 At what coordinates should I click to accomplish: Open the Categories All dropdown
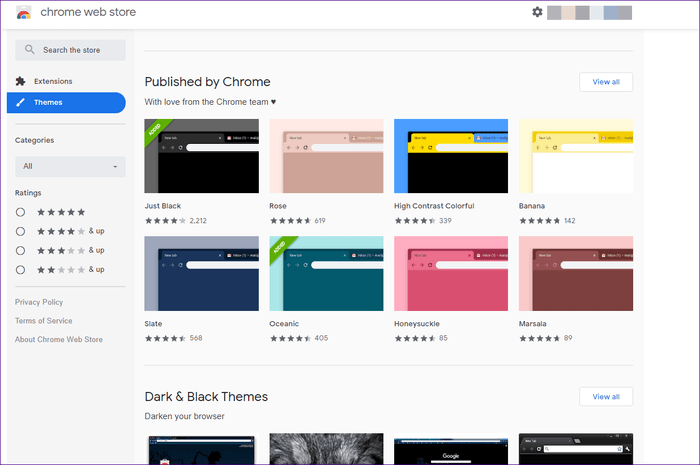71,166
